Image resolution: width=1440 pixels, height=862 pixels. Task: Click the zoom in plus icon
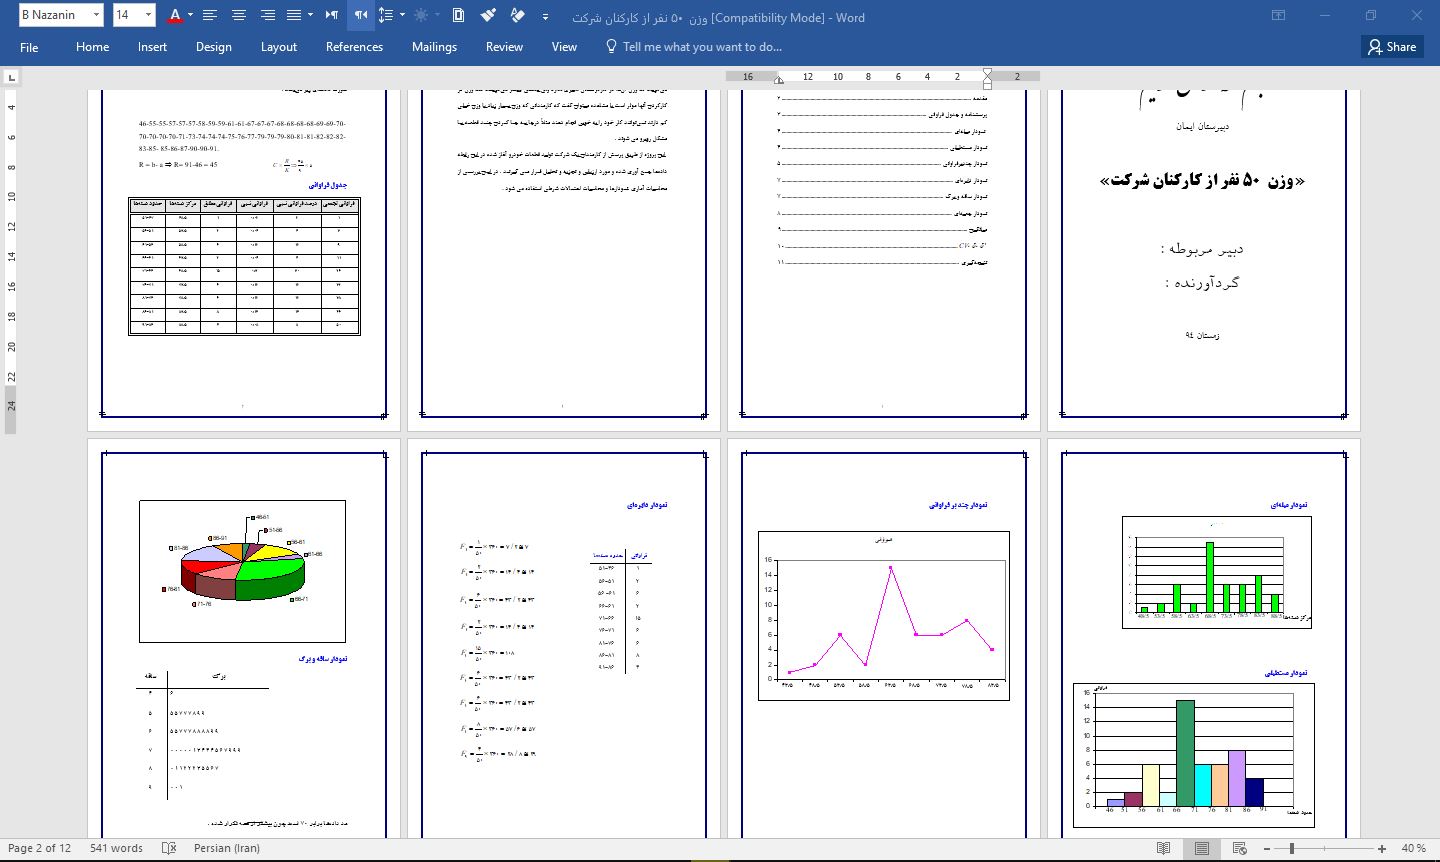pyautogui.click(x=1382, y=848)
